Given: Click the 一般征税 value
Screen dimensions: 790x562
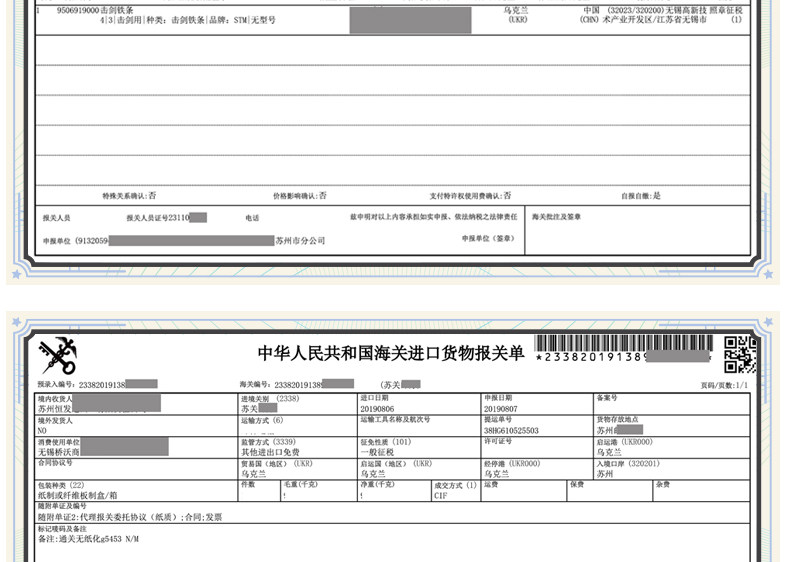Looking at the screenshot, I should click(377, 452).
